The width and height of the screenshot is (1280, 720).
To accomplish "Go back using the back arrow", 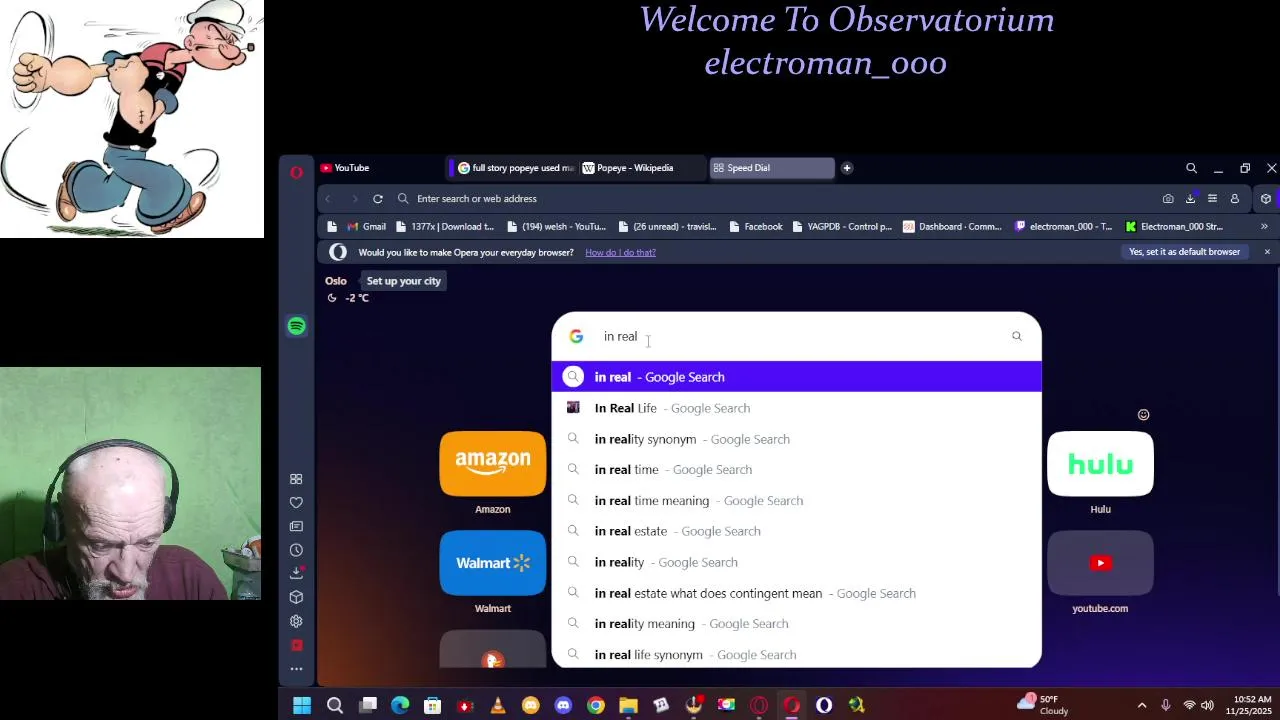I will [x=328, y=199].
